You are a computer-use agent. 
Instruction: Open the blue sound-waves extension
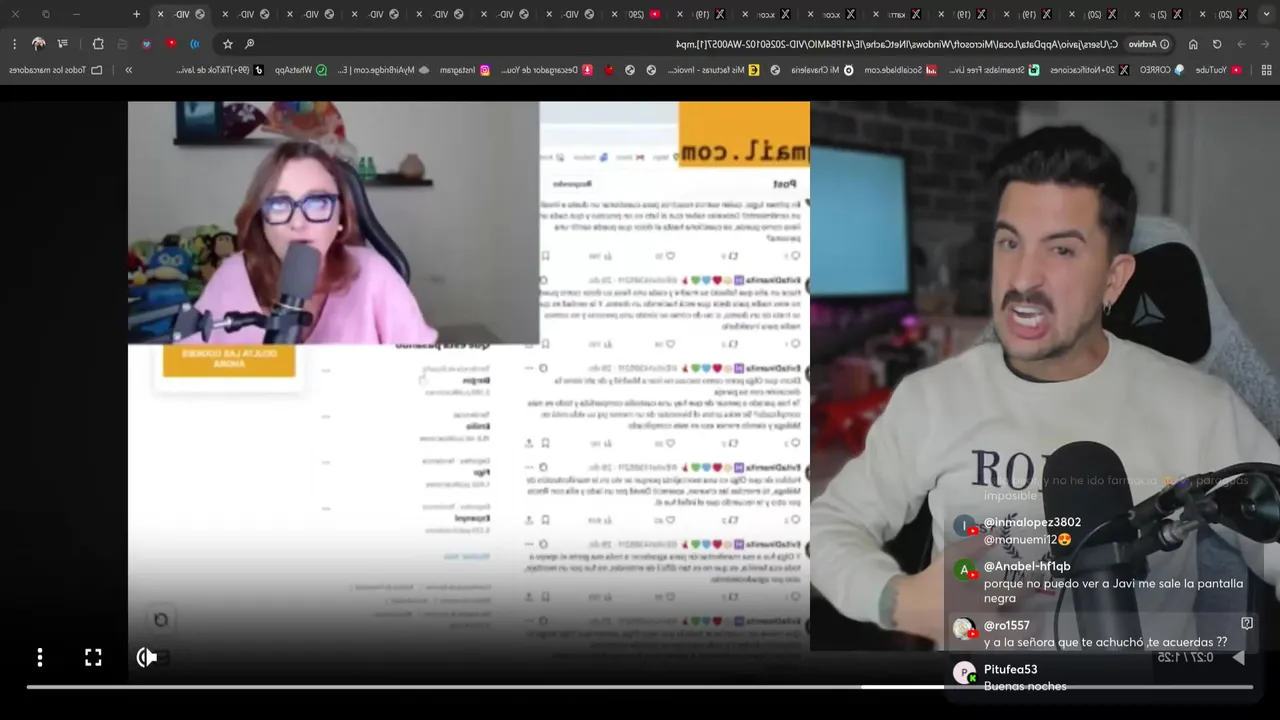click(195, 44)
